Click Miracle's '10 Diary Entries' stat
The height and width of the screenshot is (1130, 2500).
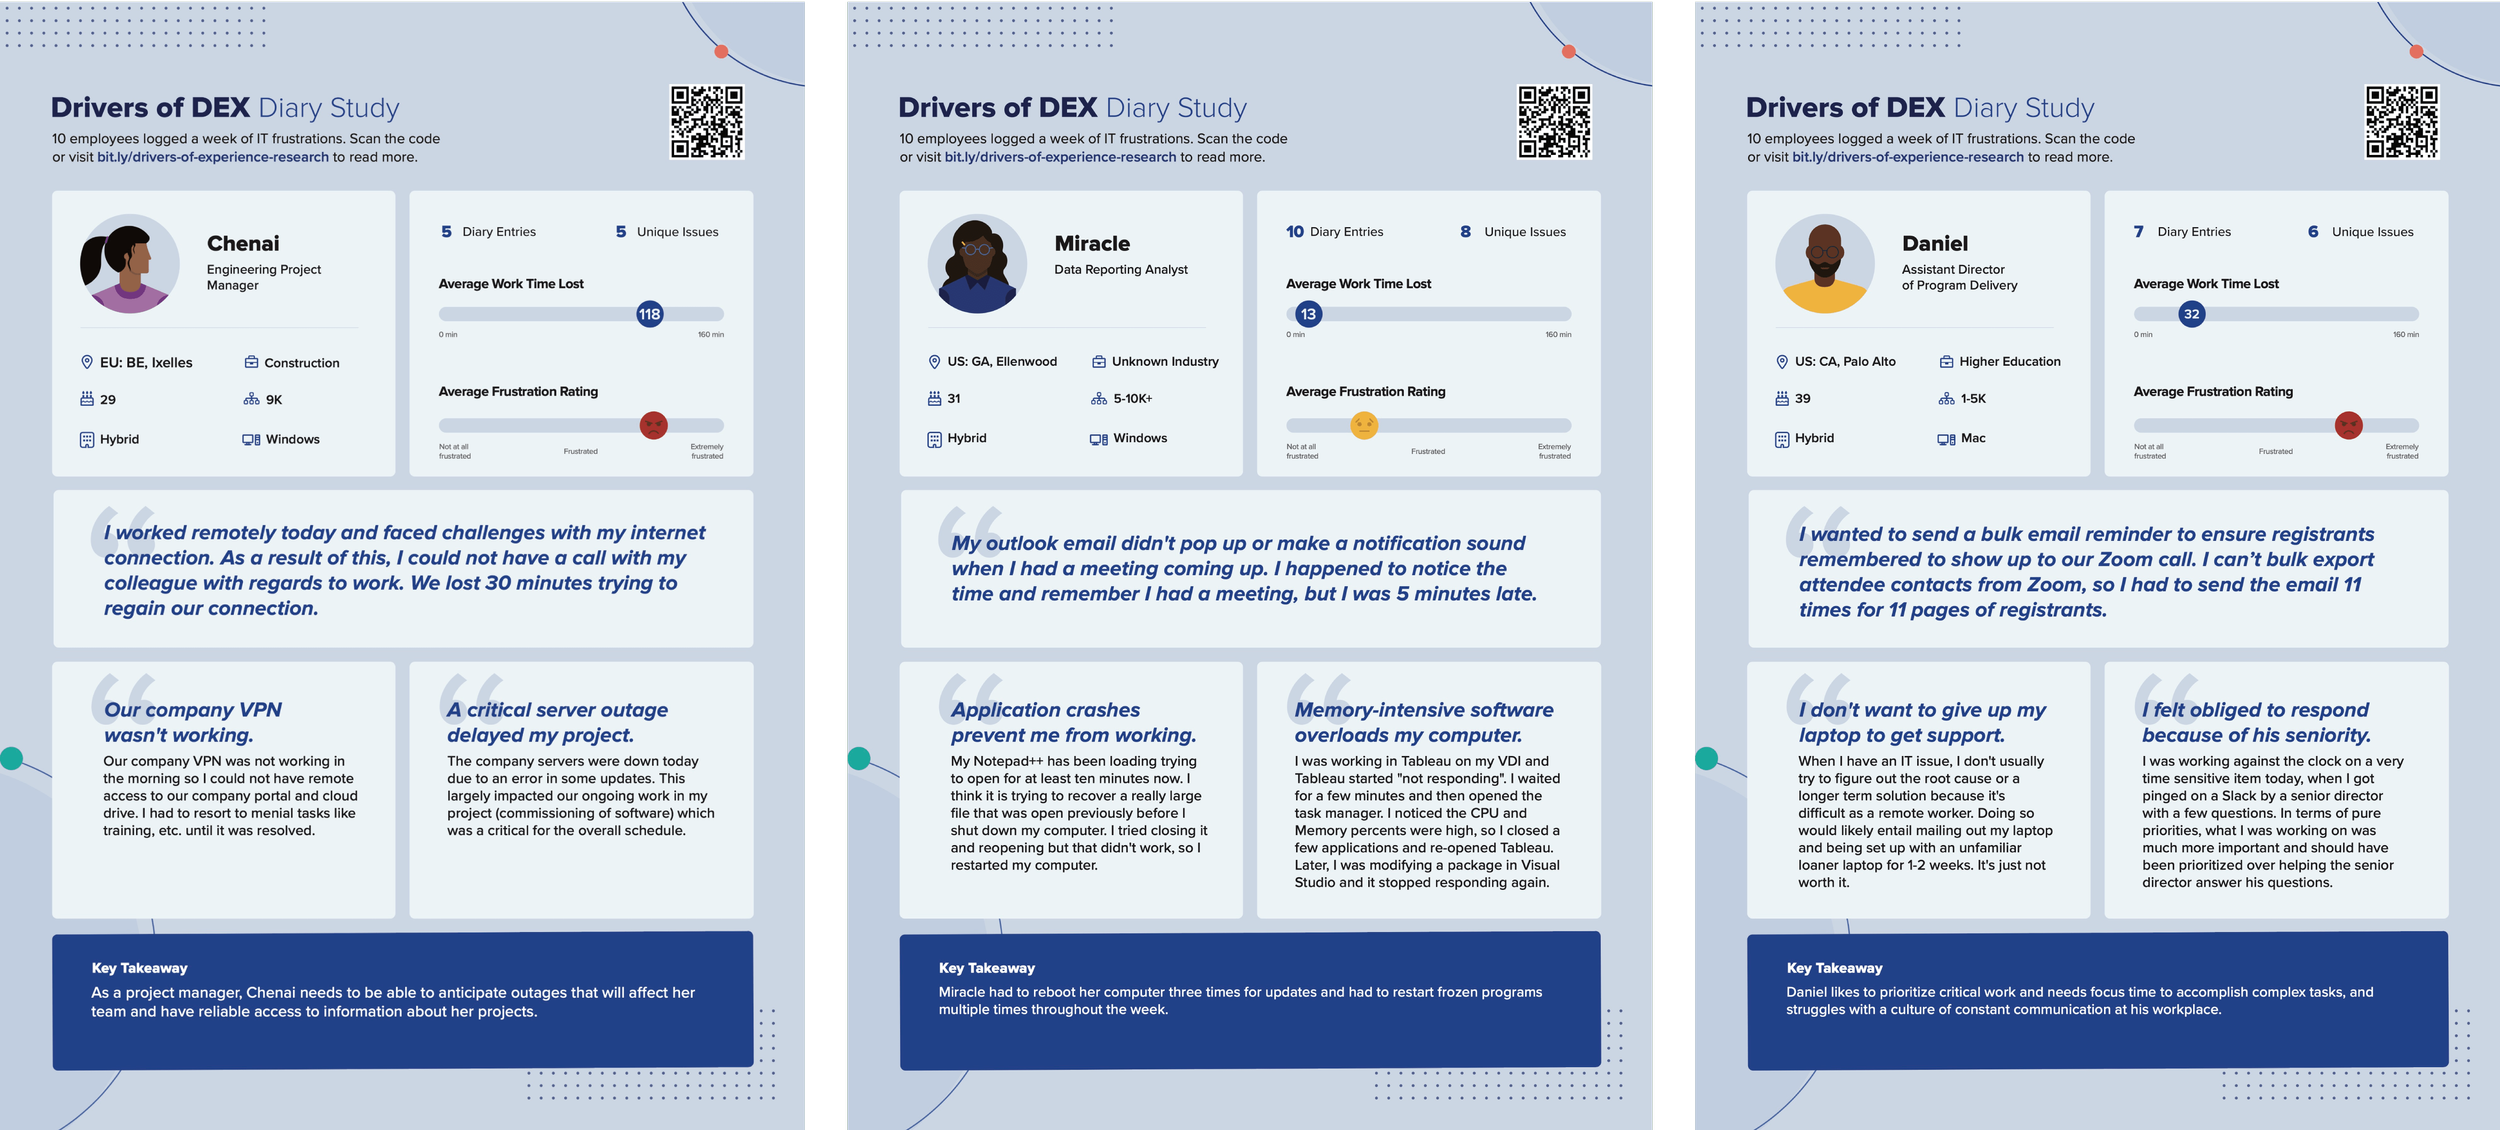(1335, 231)
